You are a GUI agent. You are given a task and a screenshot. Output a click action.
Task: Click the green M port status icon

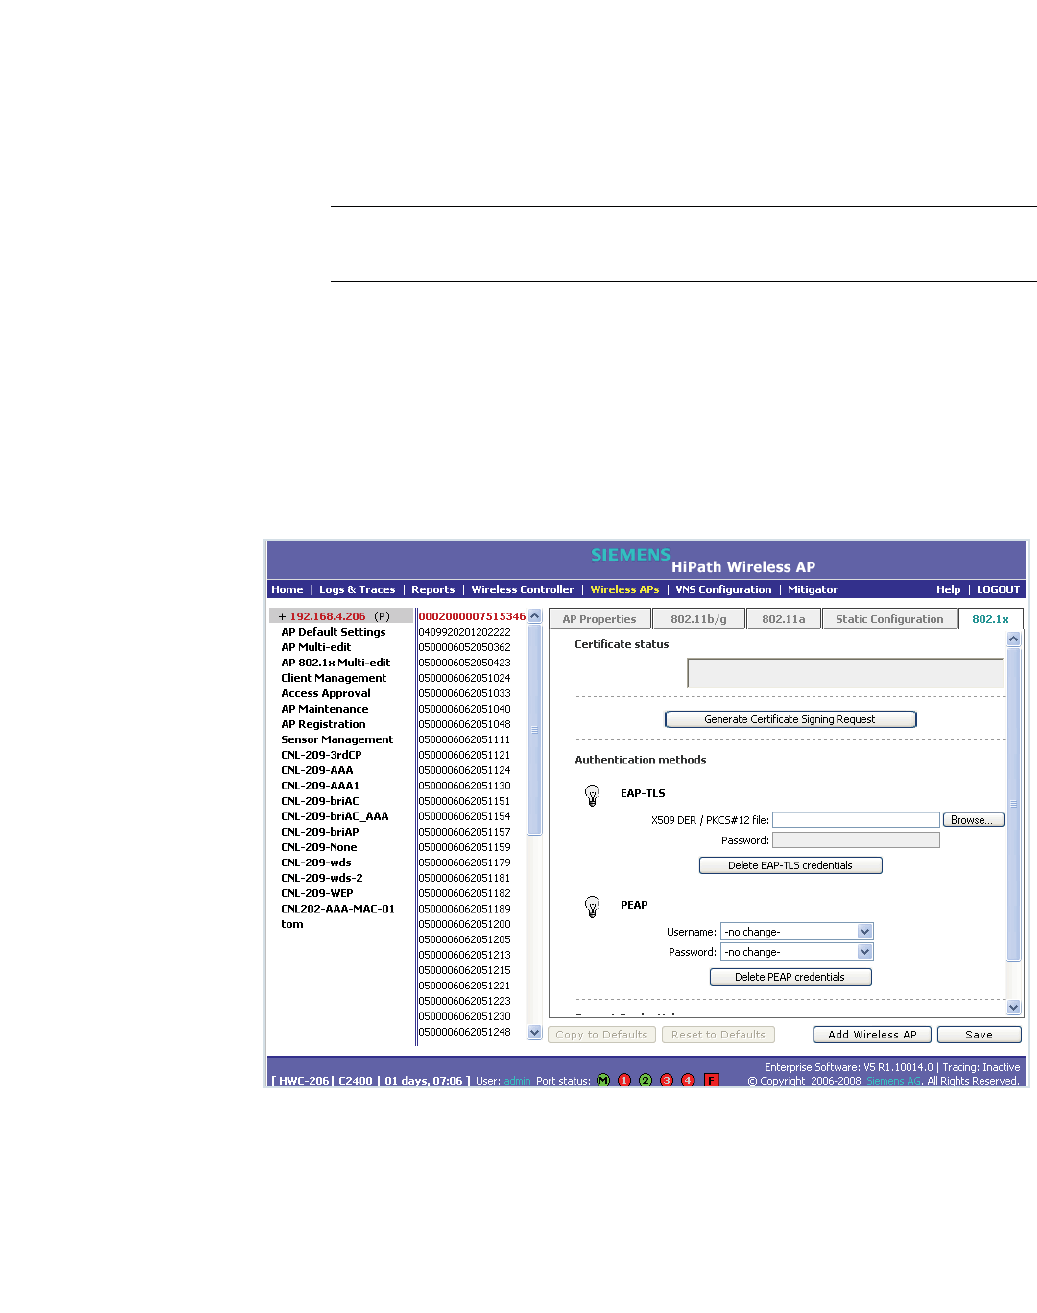pos(603,1080)
